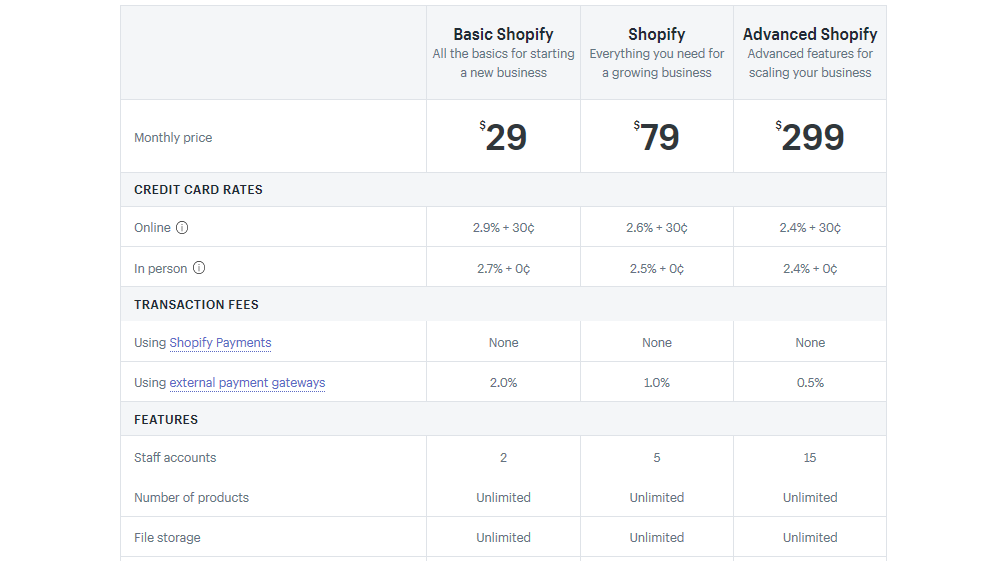
Task: Click the Staff accounts row label
Action: point(175,458)
